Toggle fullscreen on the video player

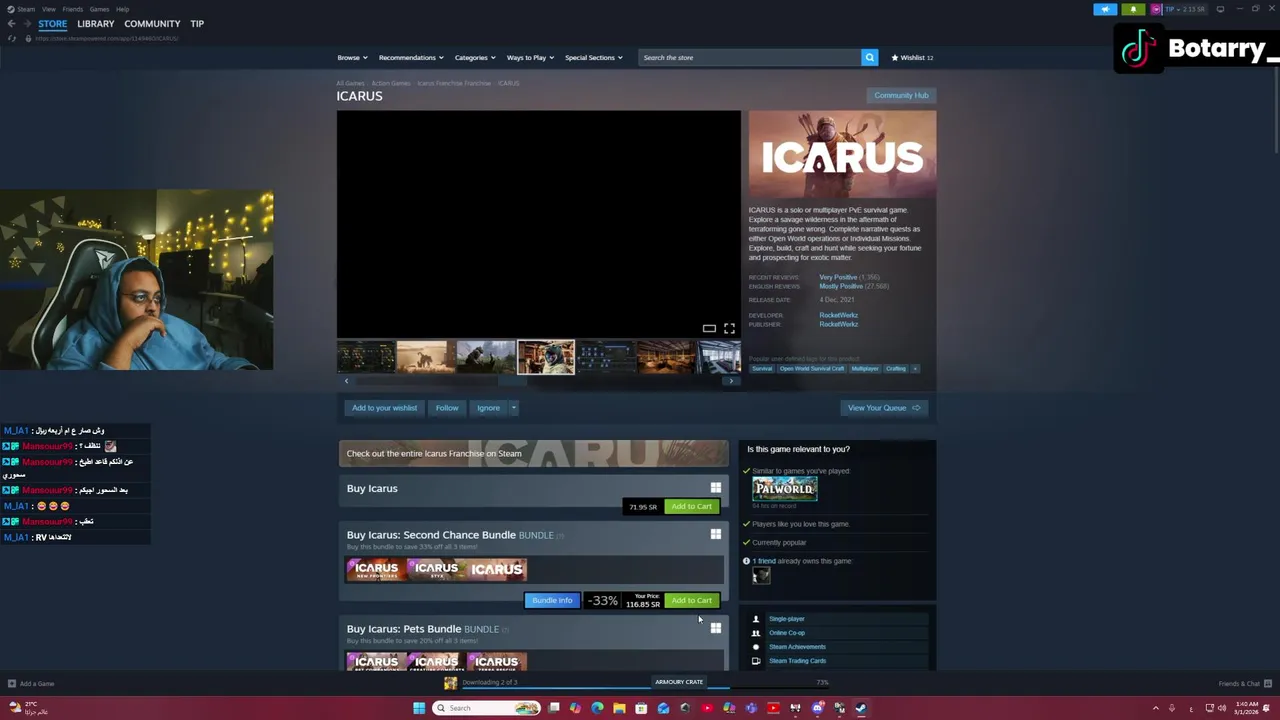pos(729,329)
